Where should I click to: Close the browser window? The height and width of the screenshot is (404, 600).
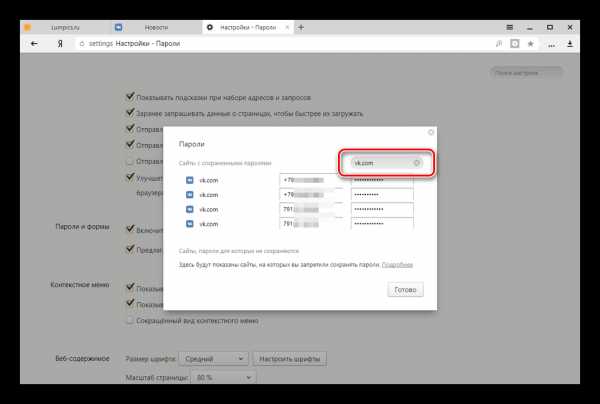click(x=570, y=27)
